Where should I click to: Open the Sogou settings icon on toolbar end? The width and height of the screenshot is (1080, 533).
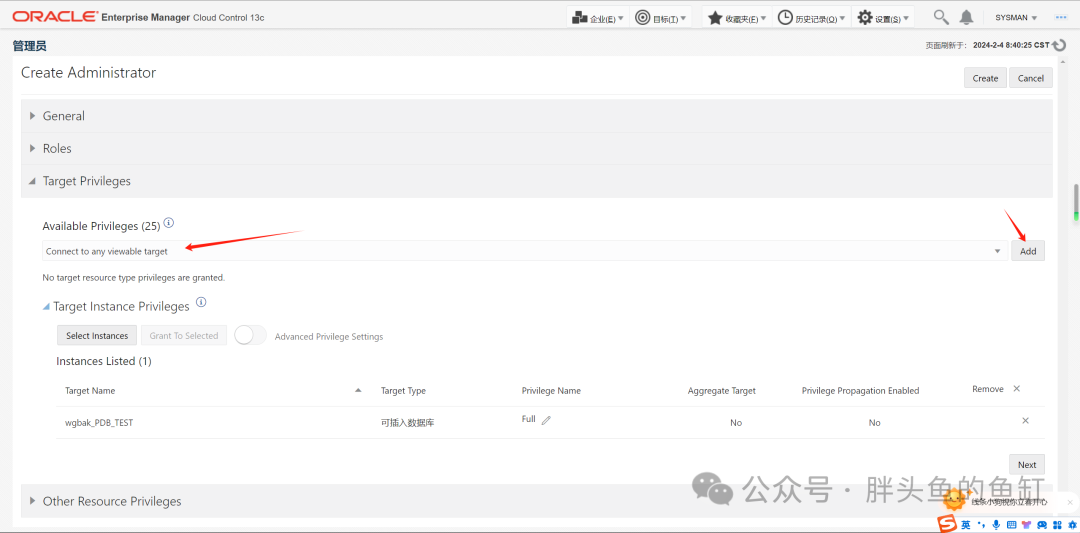[1071, 525]
